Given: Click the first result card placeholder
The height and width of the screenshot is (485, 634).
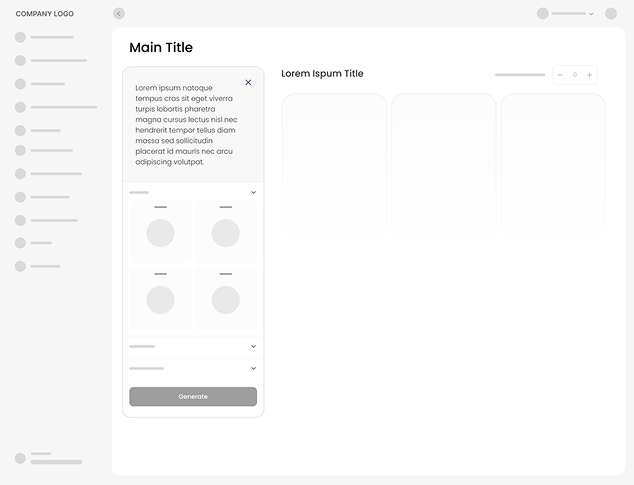Looking at the screenshot, I should point(334,165).
